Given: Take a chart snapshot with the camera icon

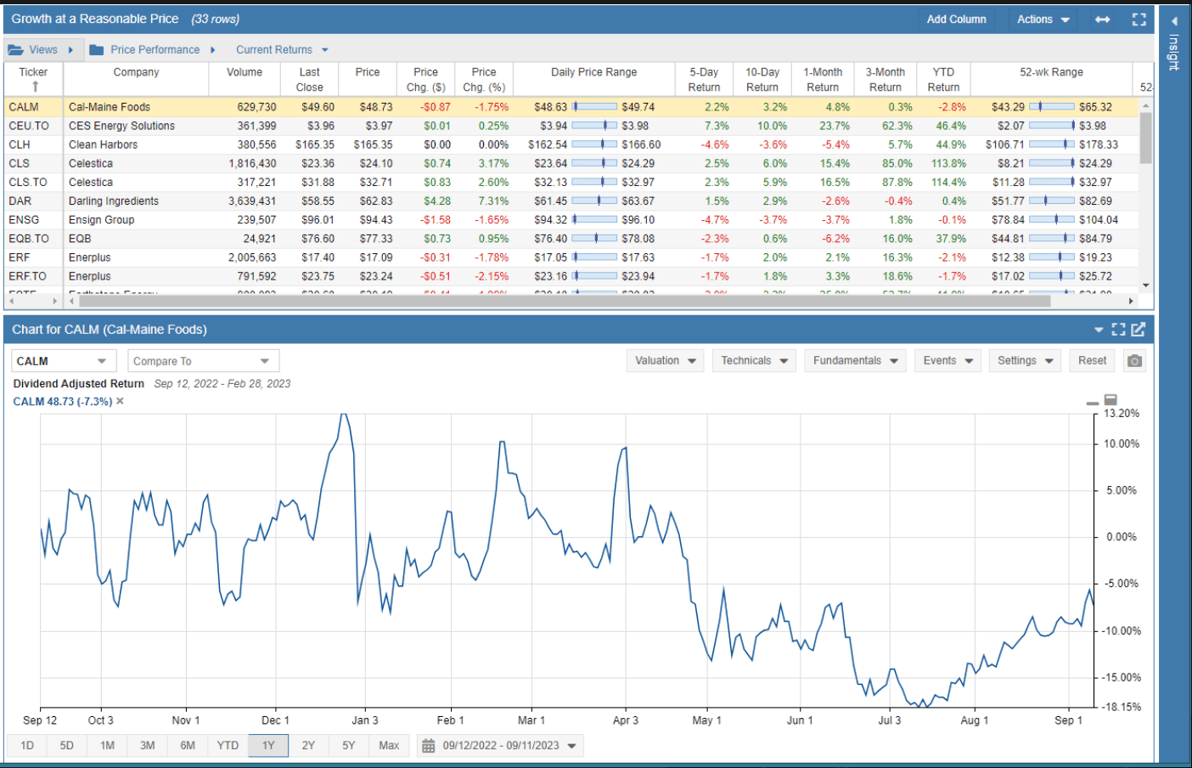Looking at the screenshot, I should pyautogui.click(x=1134, y=360).
